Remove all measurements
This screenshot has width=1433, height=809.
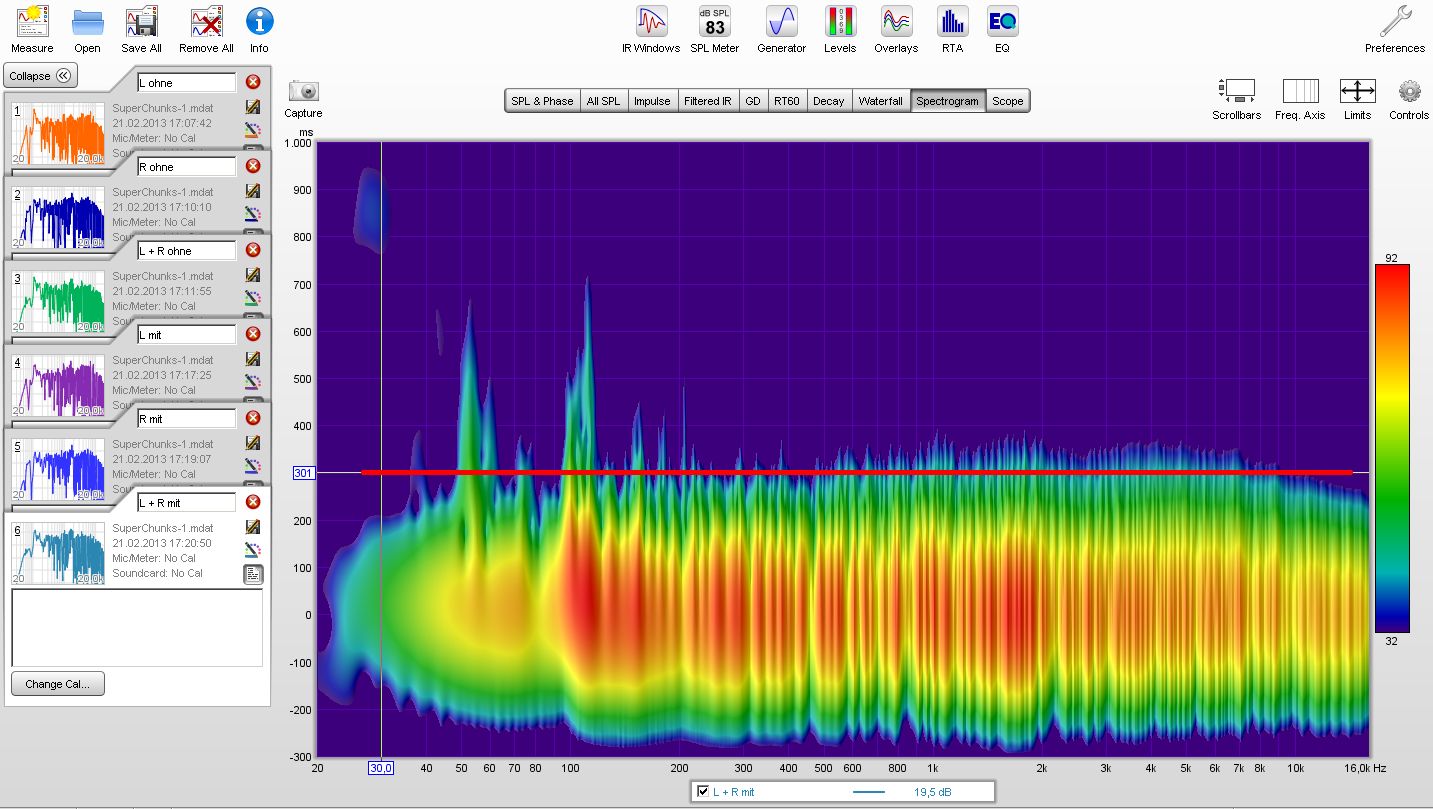pos(206,29)
